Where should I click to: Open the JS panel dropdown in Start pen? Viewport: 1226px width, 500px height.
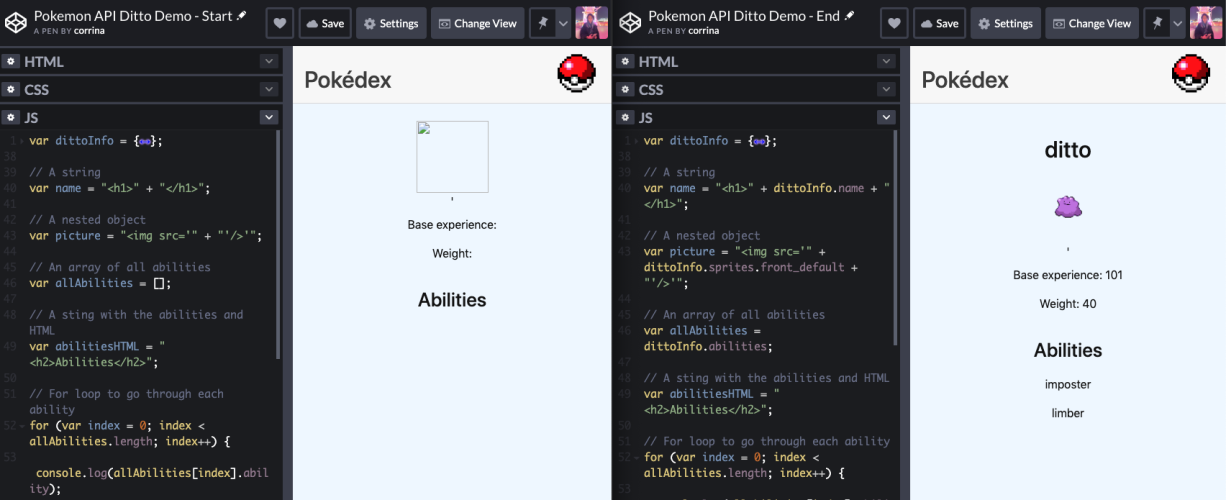[268, 117]
